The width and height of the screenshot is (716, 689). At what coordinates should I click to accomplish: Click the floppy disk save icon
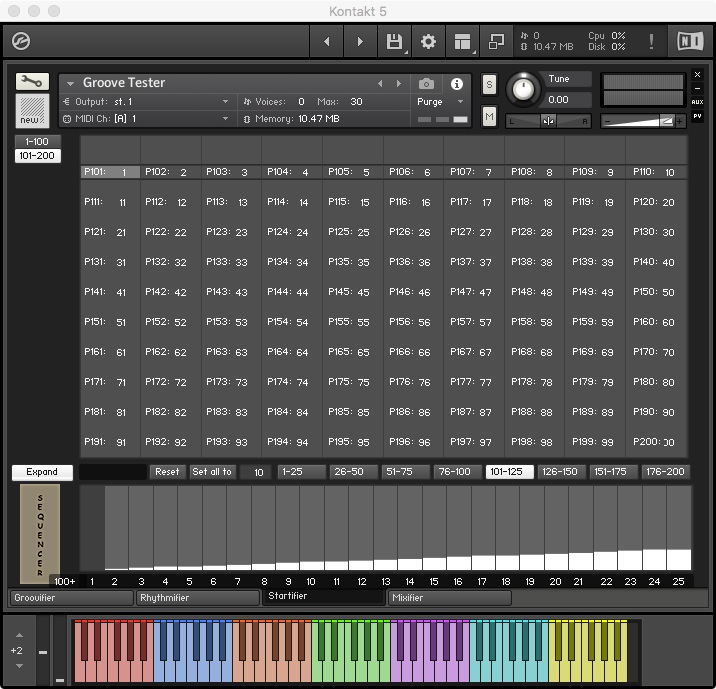pyautogui.click(x=394, y=42)
